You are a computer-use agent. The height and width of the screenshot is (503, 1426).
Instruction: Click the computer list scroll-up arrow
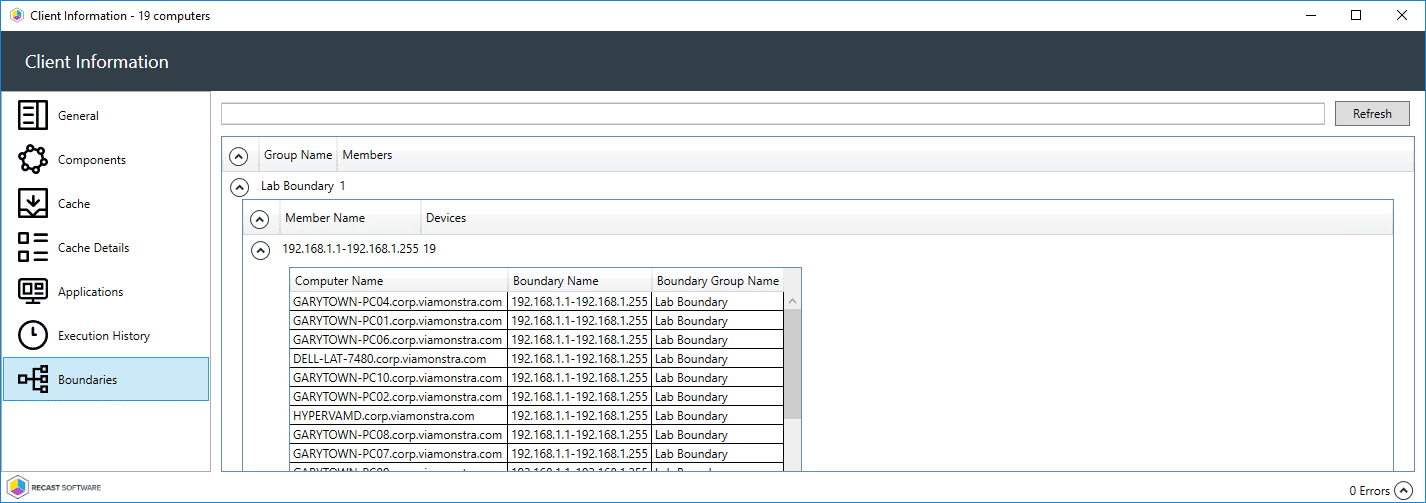[x=792, y=300]
